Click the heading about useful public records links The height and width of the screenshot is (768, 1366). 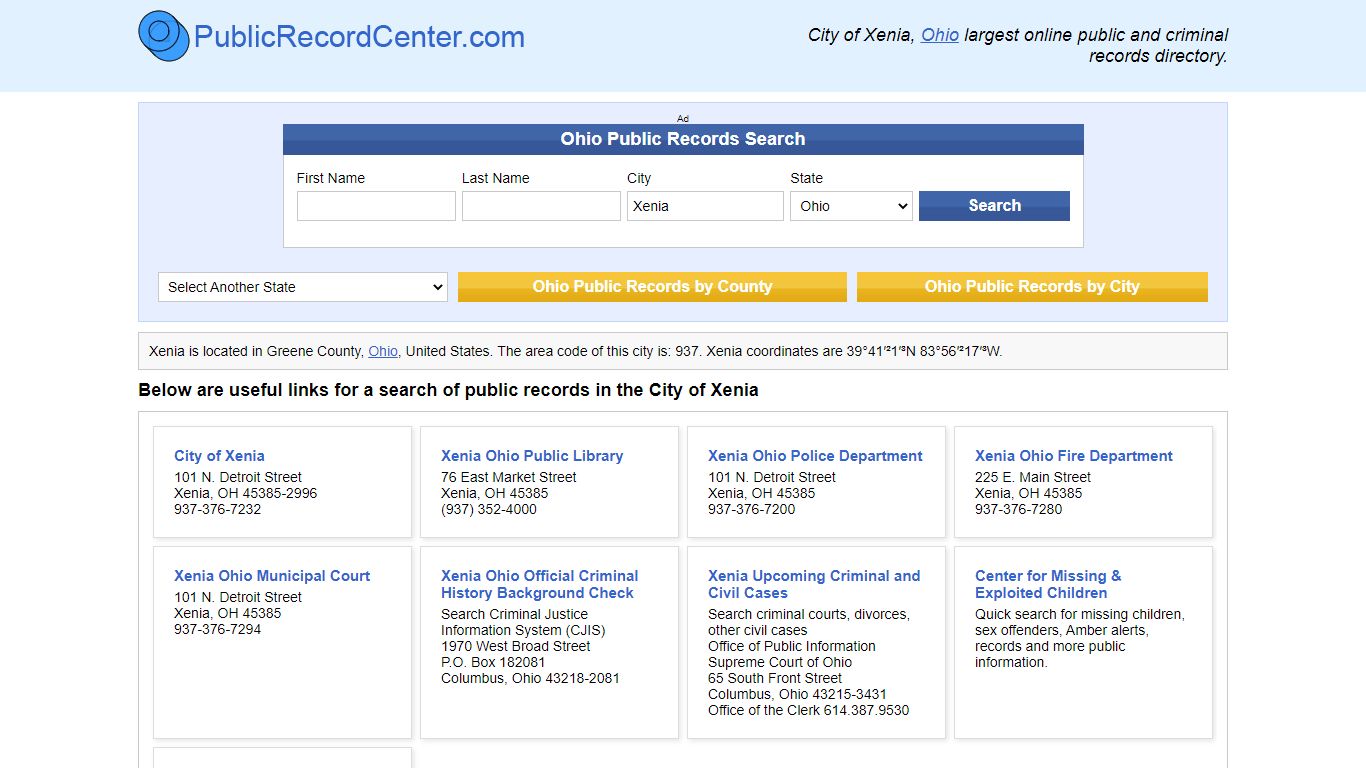click(448, 390)
